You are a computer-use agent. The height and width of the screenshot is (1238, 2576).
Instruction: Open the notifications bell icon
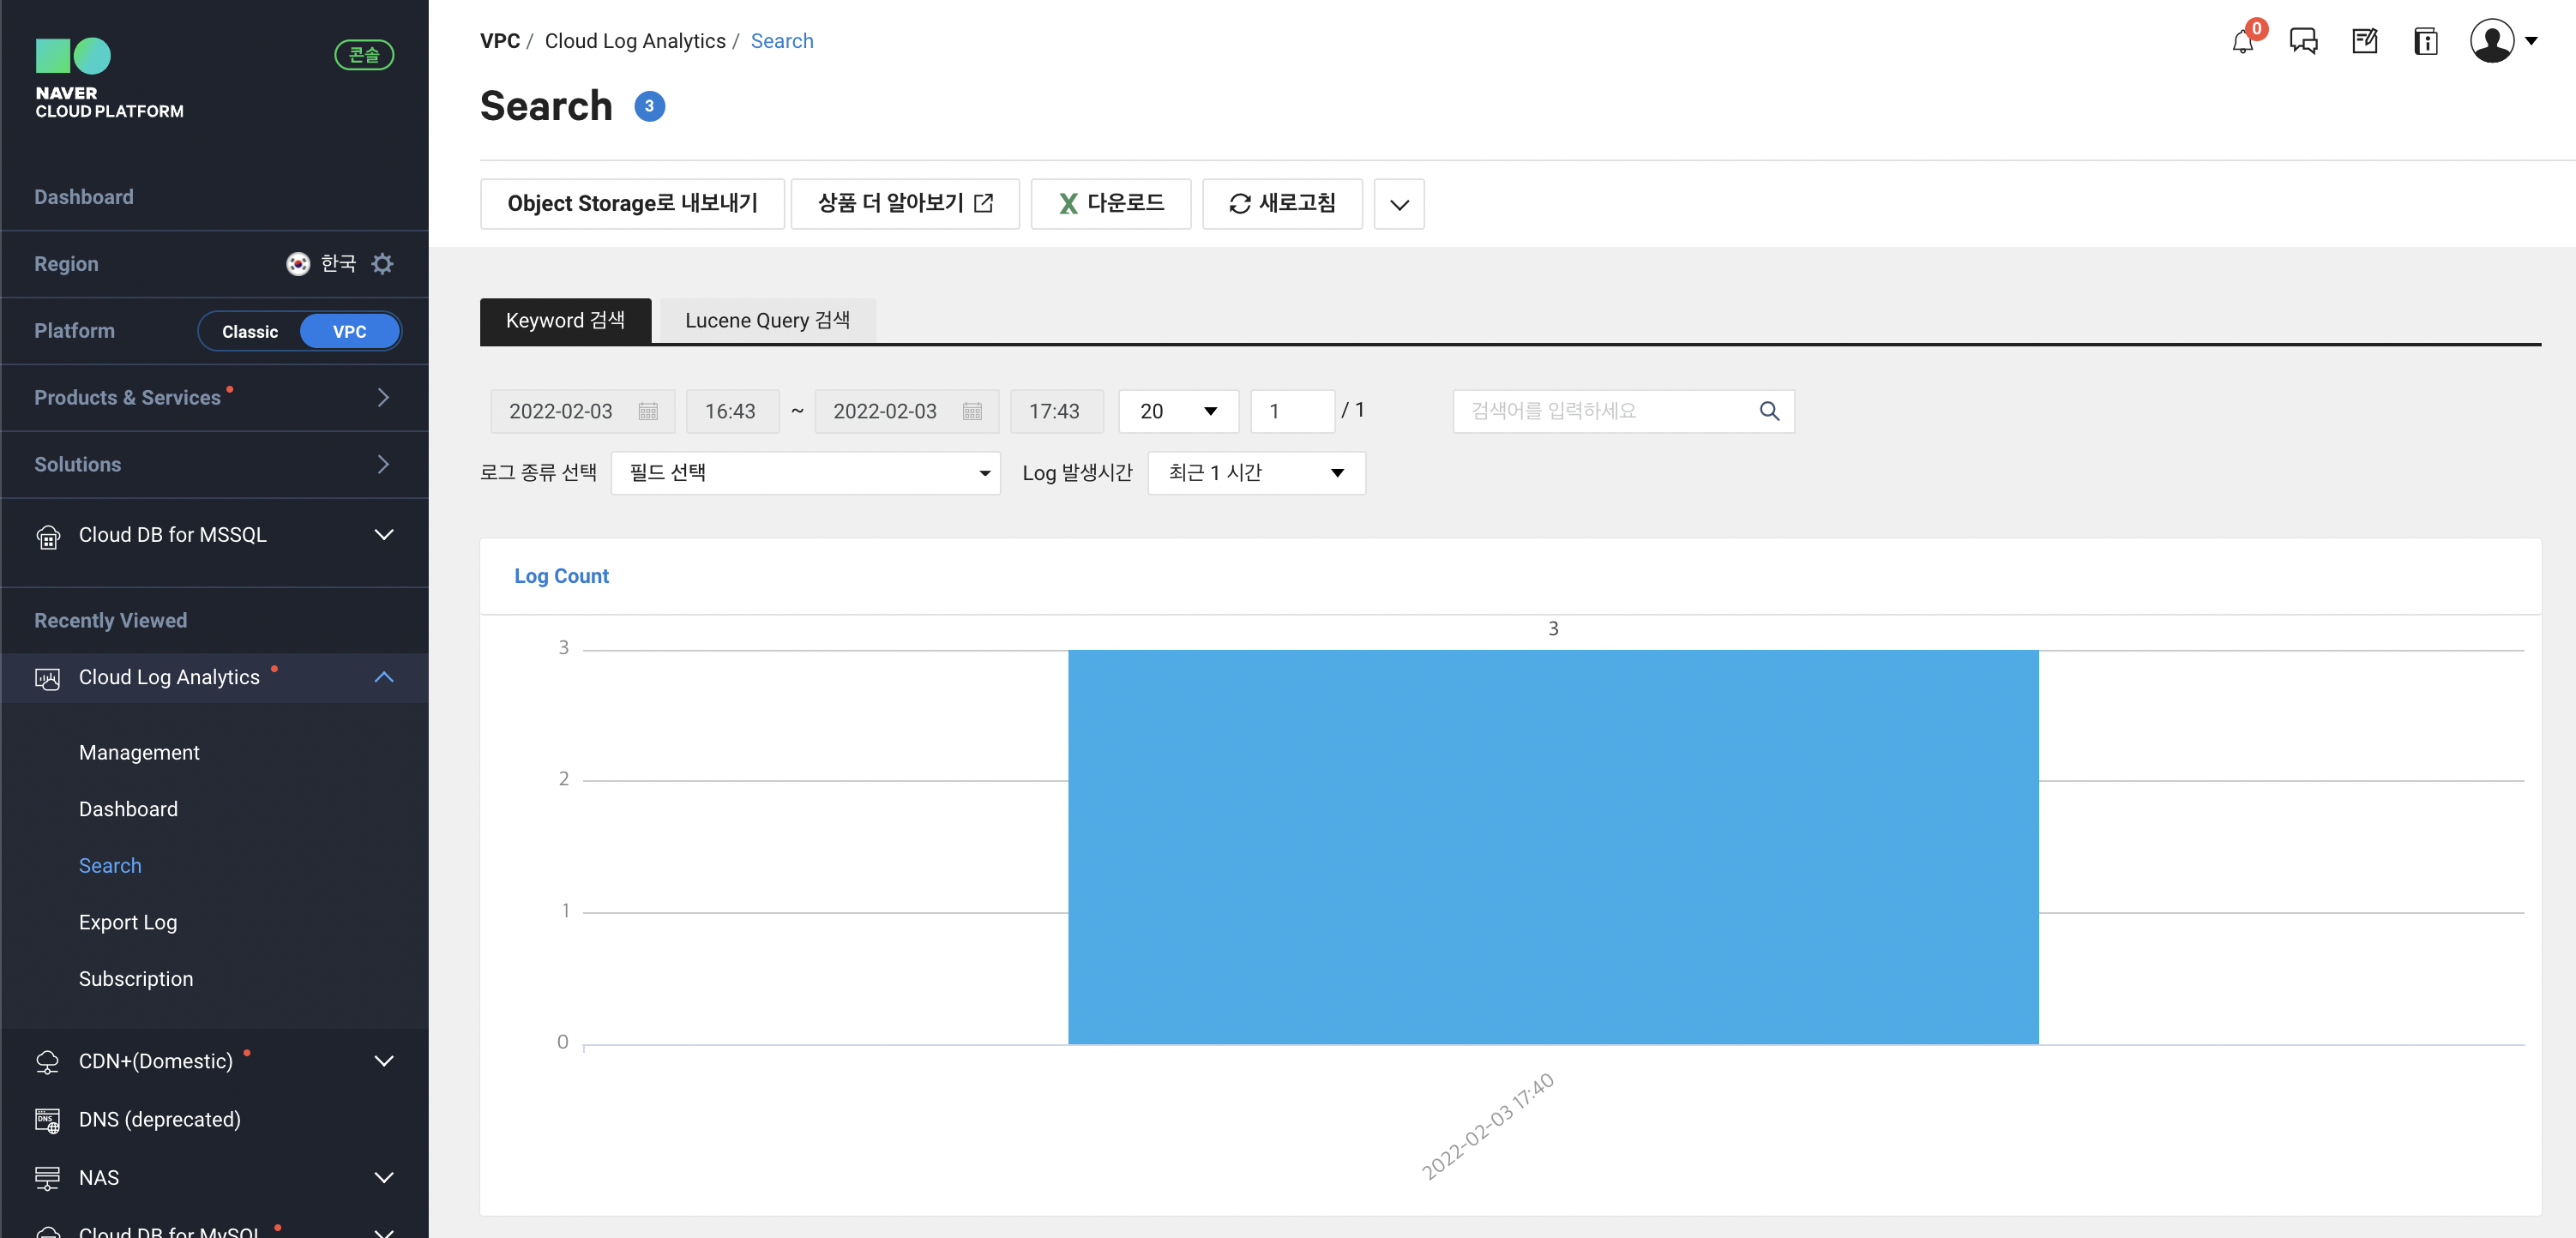click(x=2242, y=42)
